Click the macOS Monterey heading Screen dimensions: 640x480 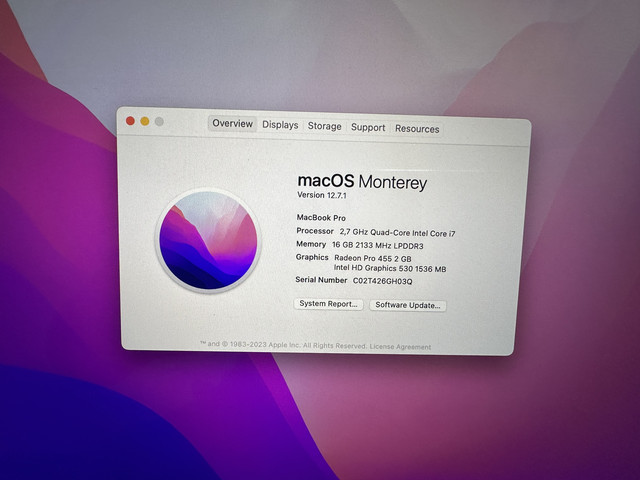coord(362,182)
